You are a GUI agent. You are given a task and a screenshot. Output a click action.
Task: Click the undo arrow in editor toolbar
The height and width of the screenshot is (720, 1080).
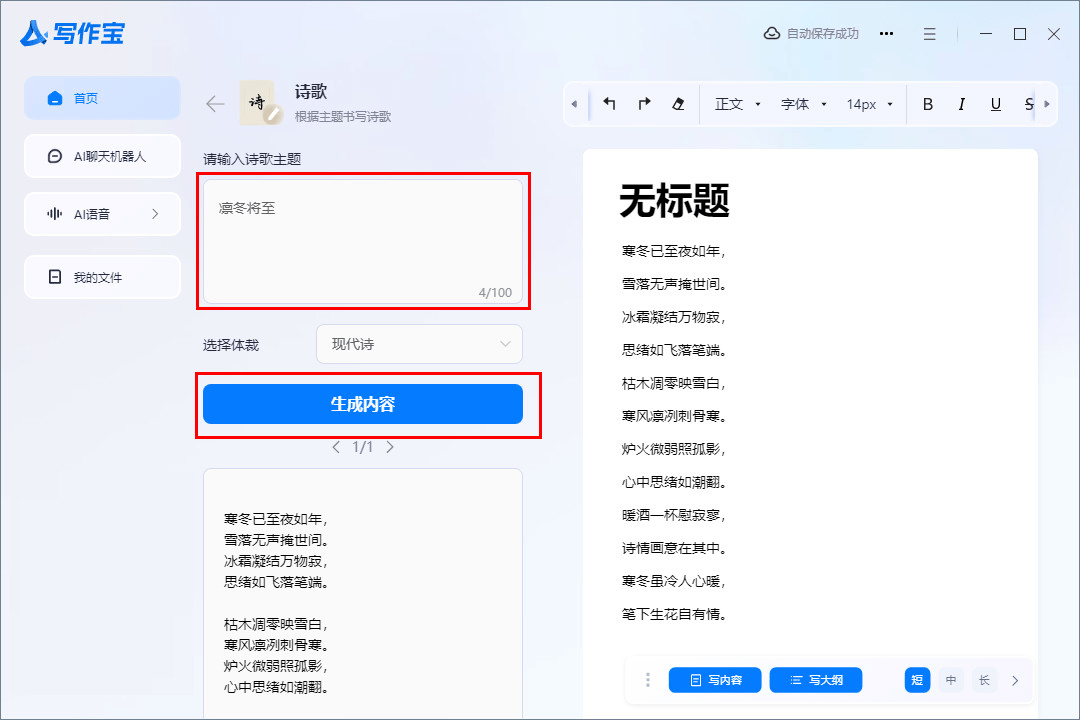609,104
